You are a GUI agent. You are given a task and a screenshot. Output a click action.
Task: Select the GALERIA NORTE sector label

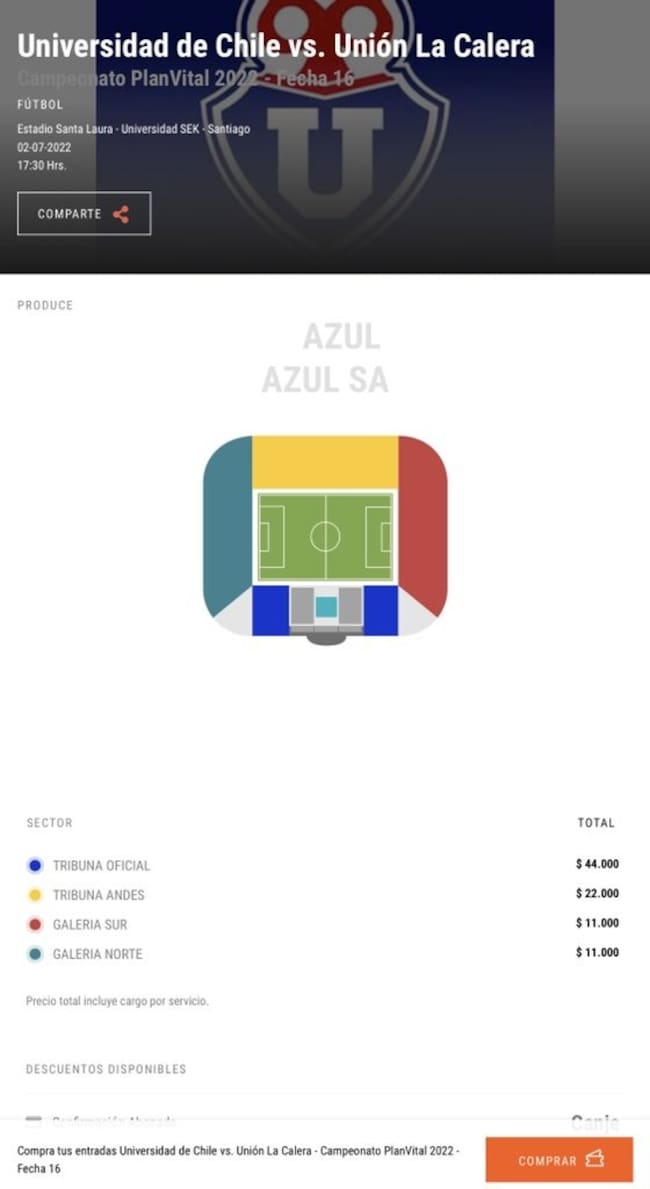point(97,954)
